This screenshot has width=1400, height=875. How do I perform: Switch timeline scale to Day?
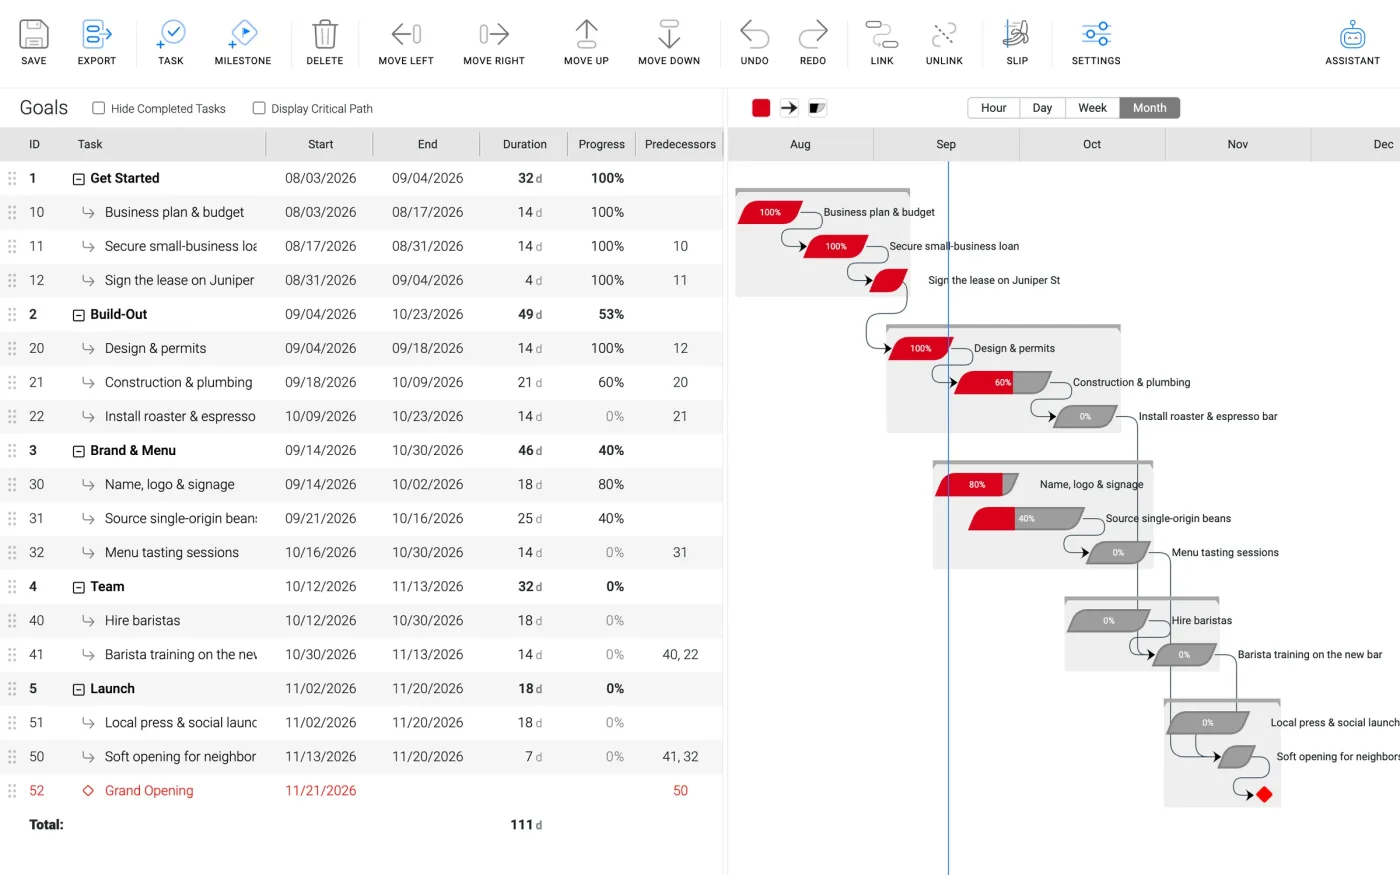tap(1042, 108)
